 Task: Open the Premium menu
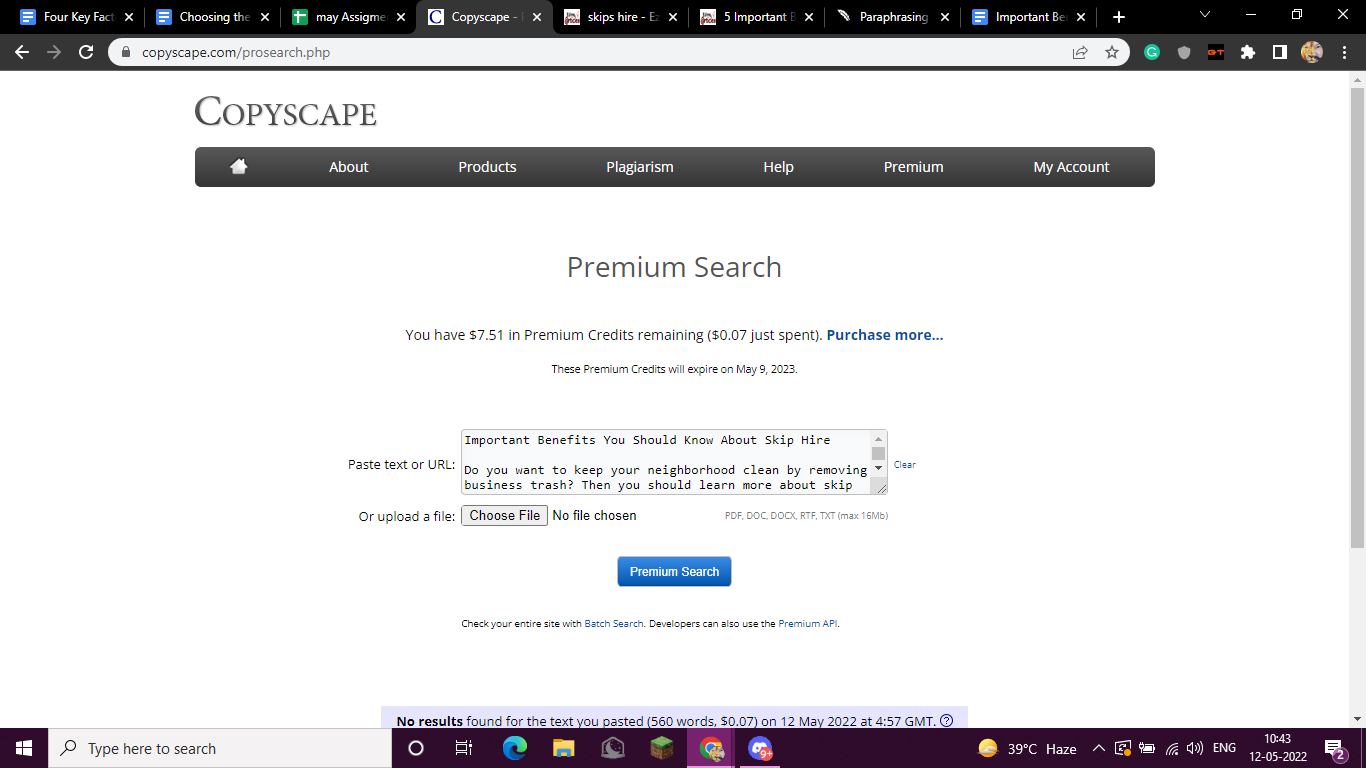point(913,167)
